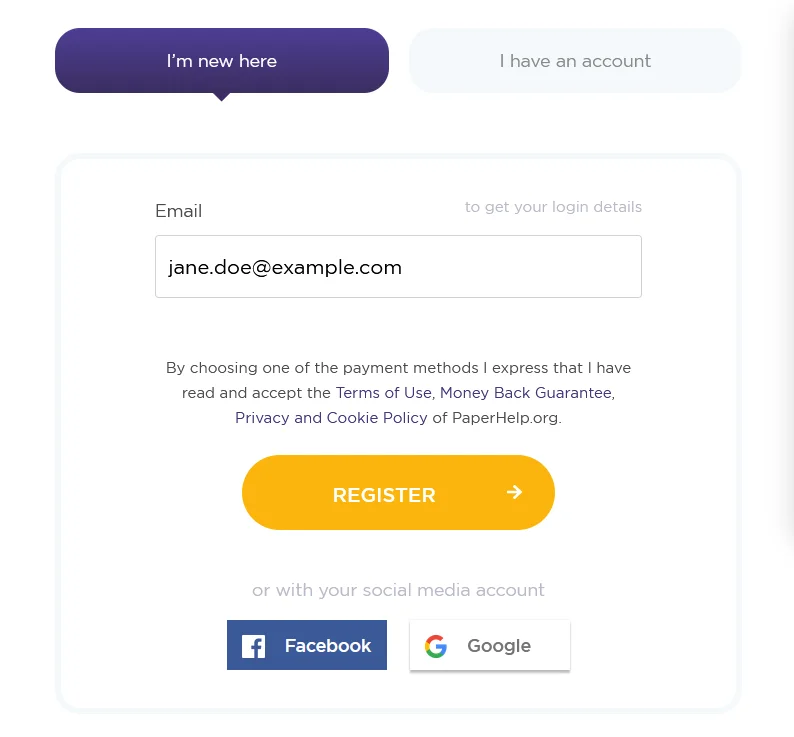The width and height of the screenshot is (794, 737).
Task: Click the PaperHelp.org text in disclaimer
Action: tap(505, 418)
